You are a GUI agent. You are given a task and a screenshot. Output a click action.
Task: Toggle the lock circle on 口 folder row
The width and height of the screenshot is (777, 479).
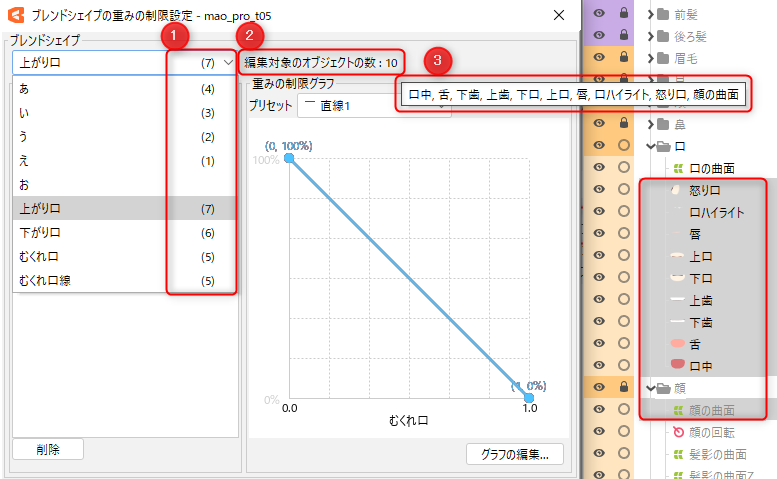pyautogui.click(x=625, y=146)
